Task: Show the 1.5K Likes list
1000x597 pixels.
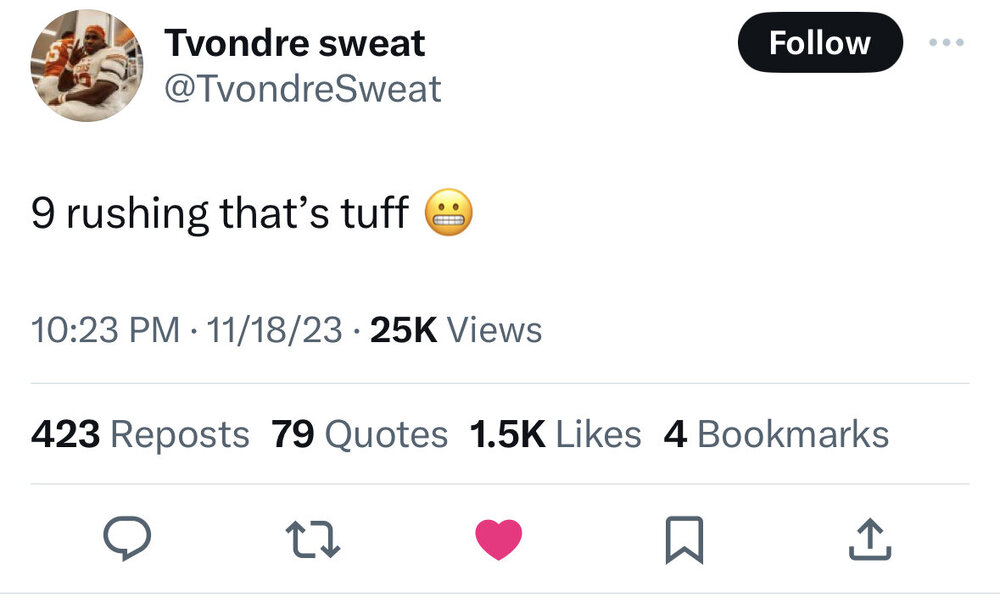Action: [x=555, y=434]
